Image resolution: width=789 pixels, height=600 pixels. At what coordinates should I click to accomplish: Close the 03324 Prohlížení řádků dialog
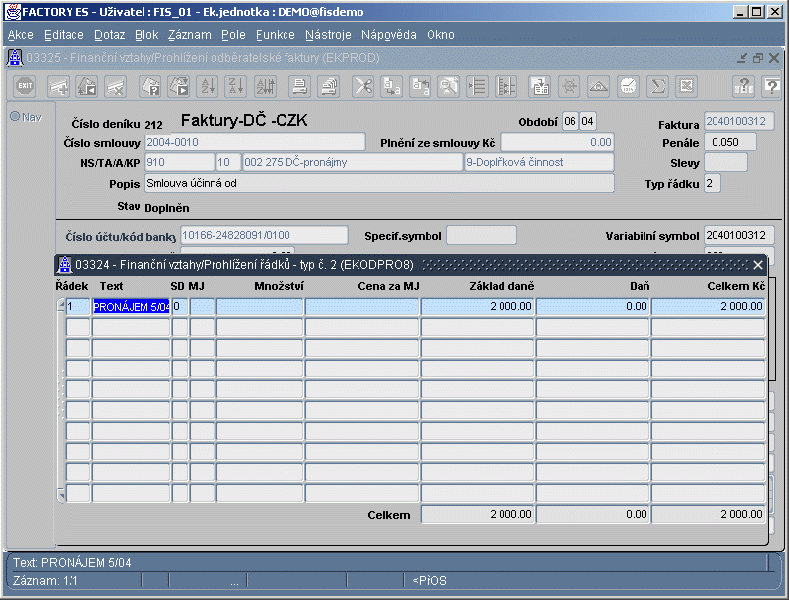coord(758,264)
